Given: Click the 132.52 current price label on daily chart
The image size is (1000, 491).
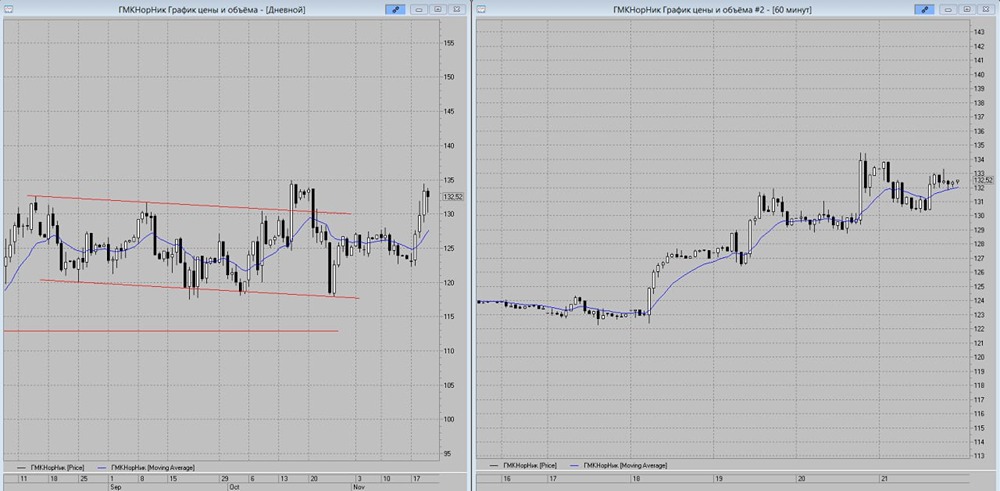Looking at the screenshot, I should coord(453,196).
